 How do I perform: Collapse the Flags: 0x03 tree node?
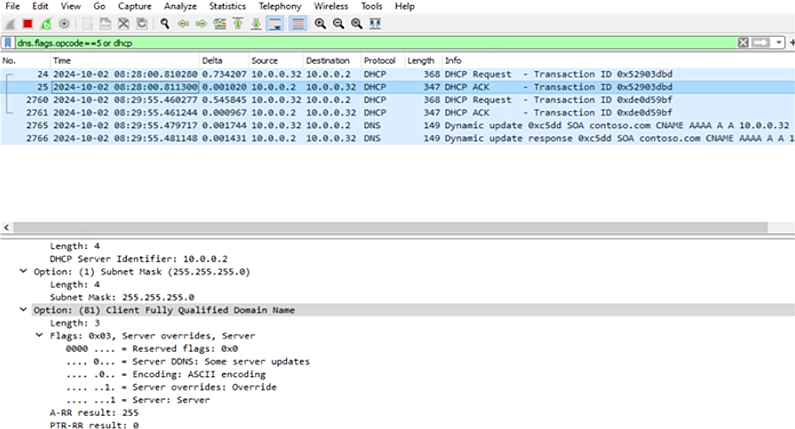point(40,335)
